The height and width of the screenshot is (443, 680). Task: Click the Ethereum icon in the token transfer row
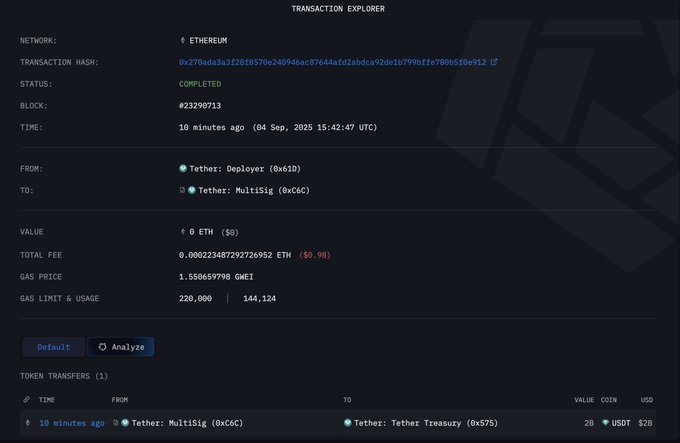(x=28, y=422)
